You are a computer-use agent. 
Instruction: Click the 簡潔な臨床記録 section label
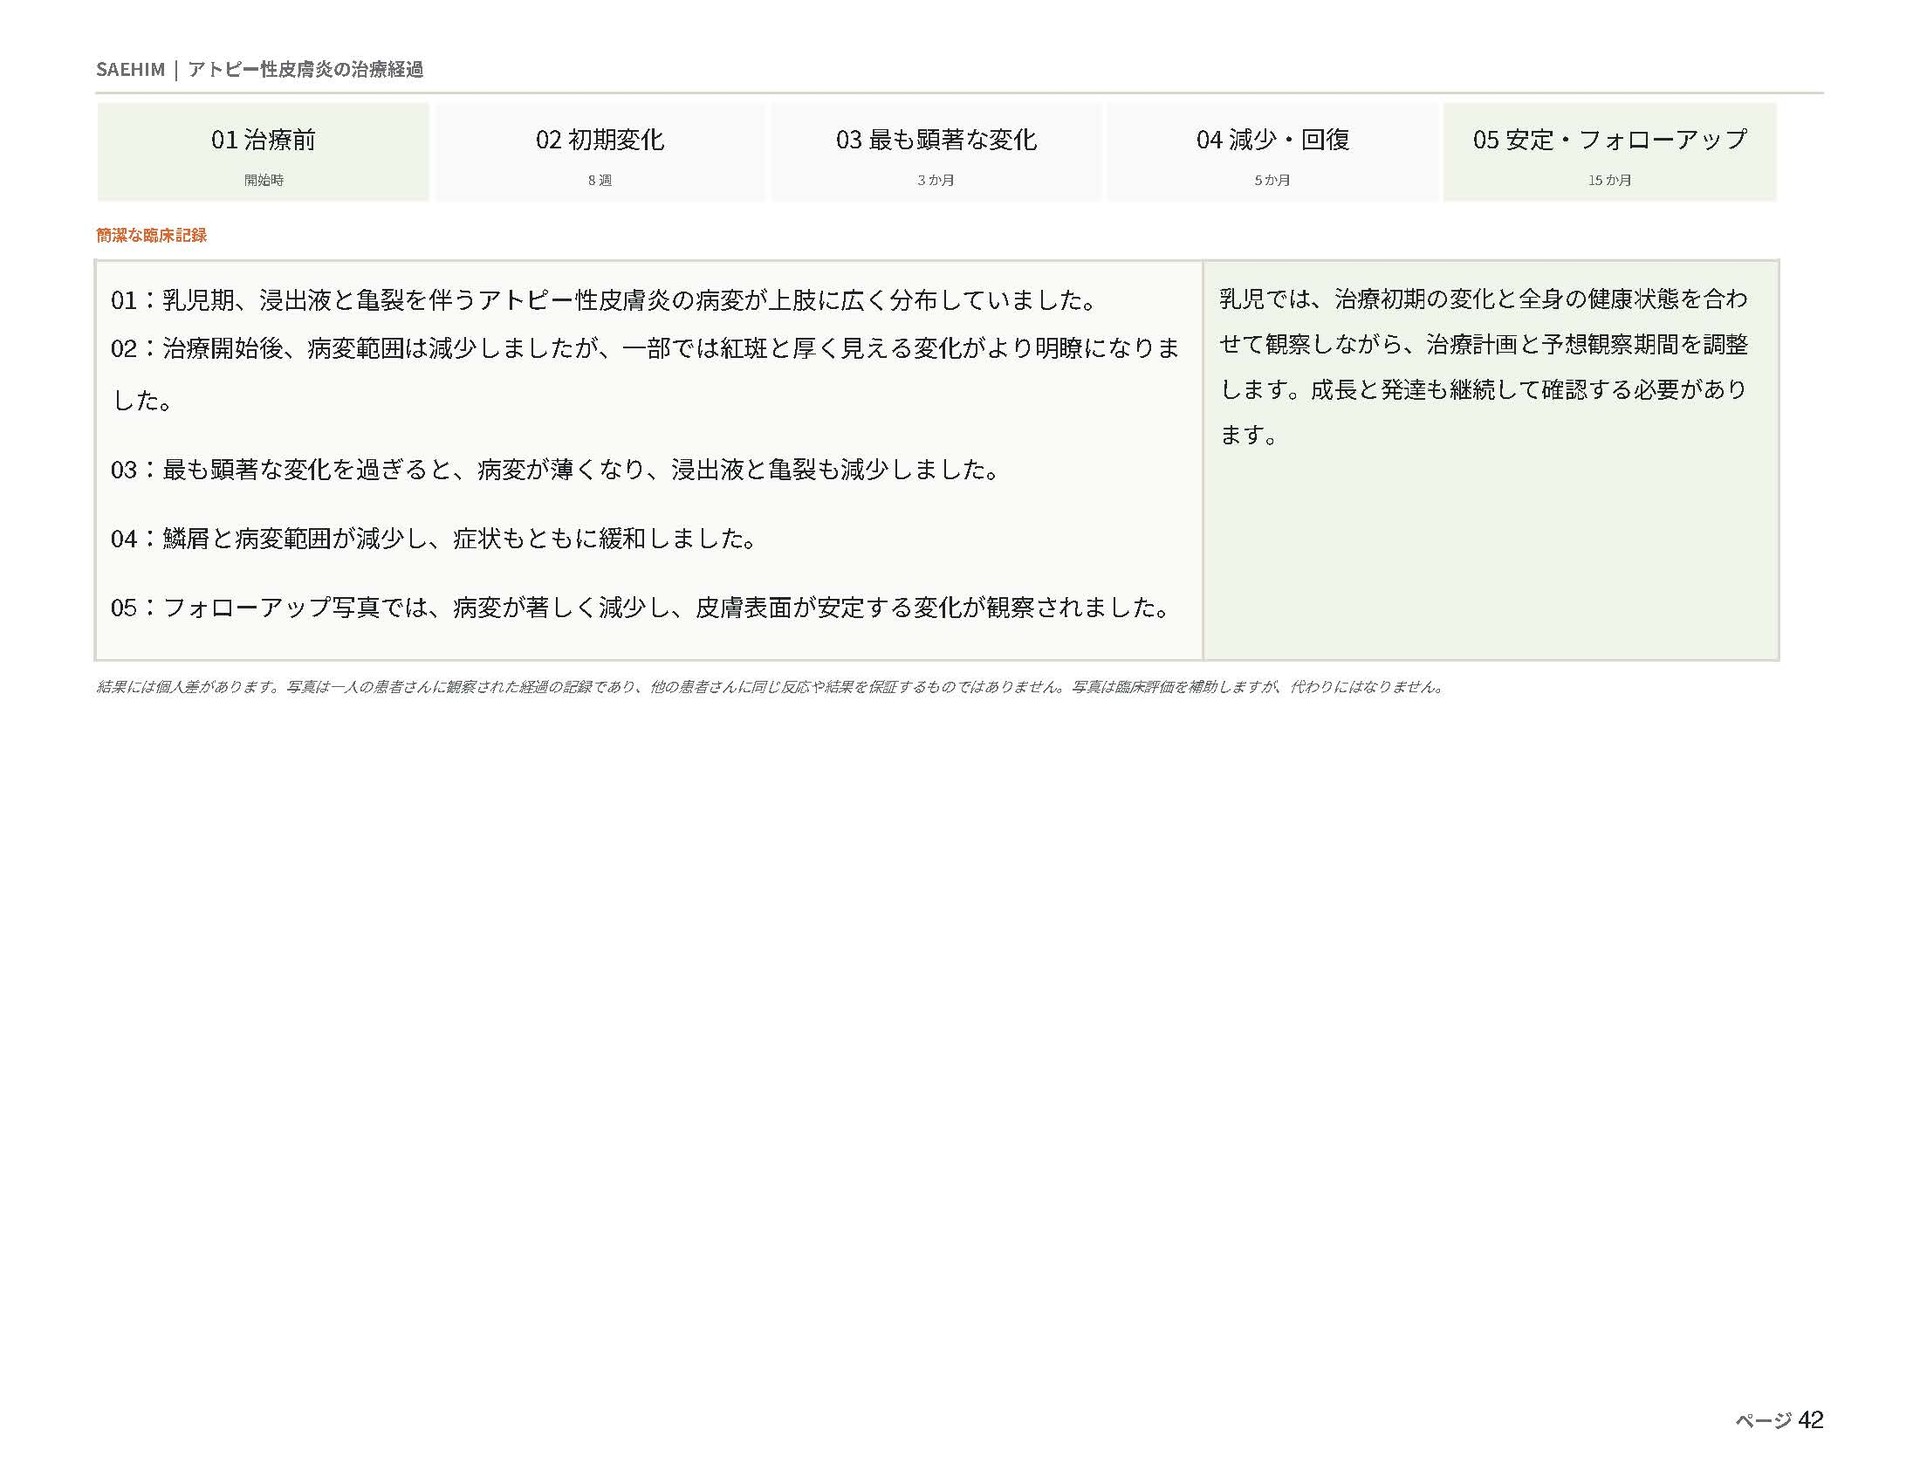click(151, 235)
